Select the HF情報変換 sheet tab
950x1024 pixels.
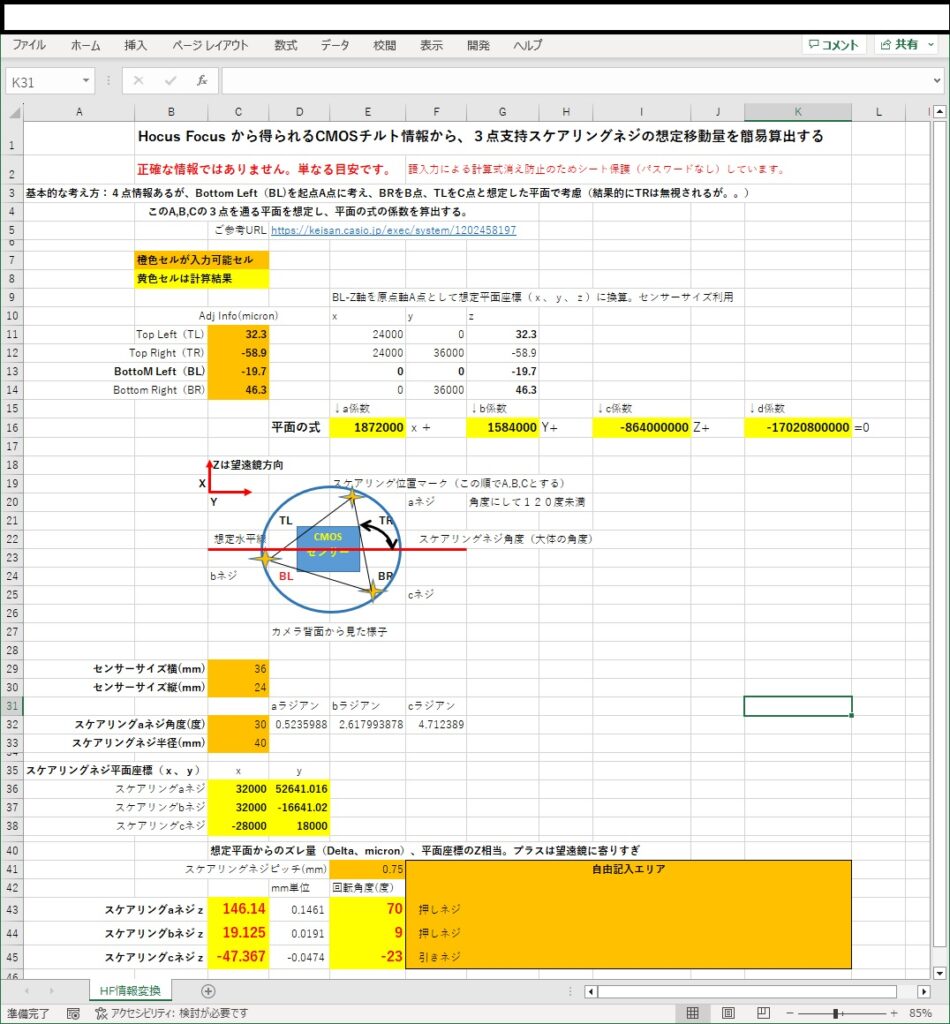pos(130,991)
